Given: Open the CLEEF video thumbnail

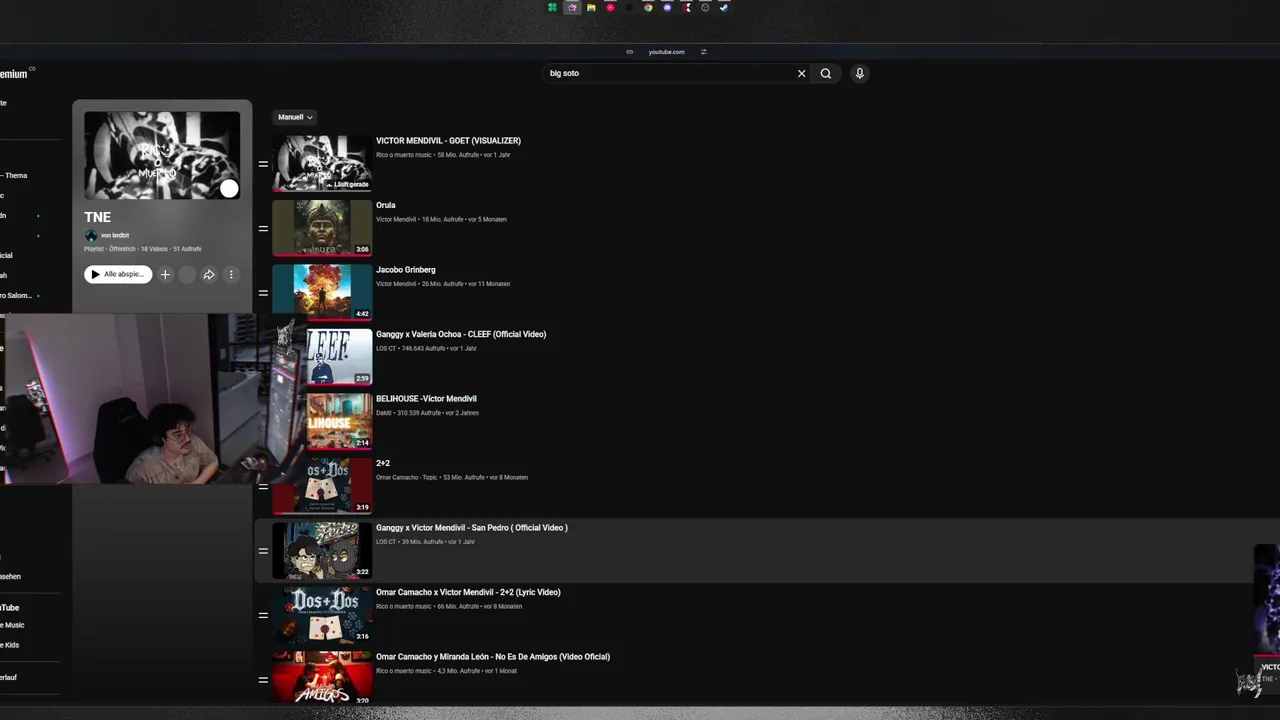Looking at the screenshot, I should point(338,357).
